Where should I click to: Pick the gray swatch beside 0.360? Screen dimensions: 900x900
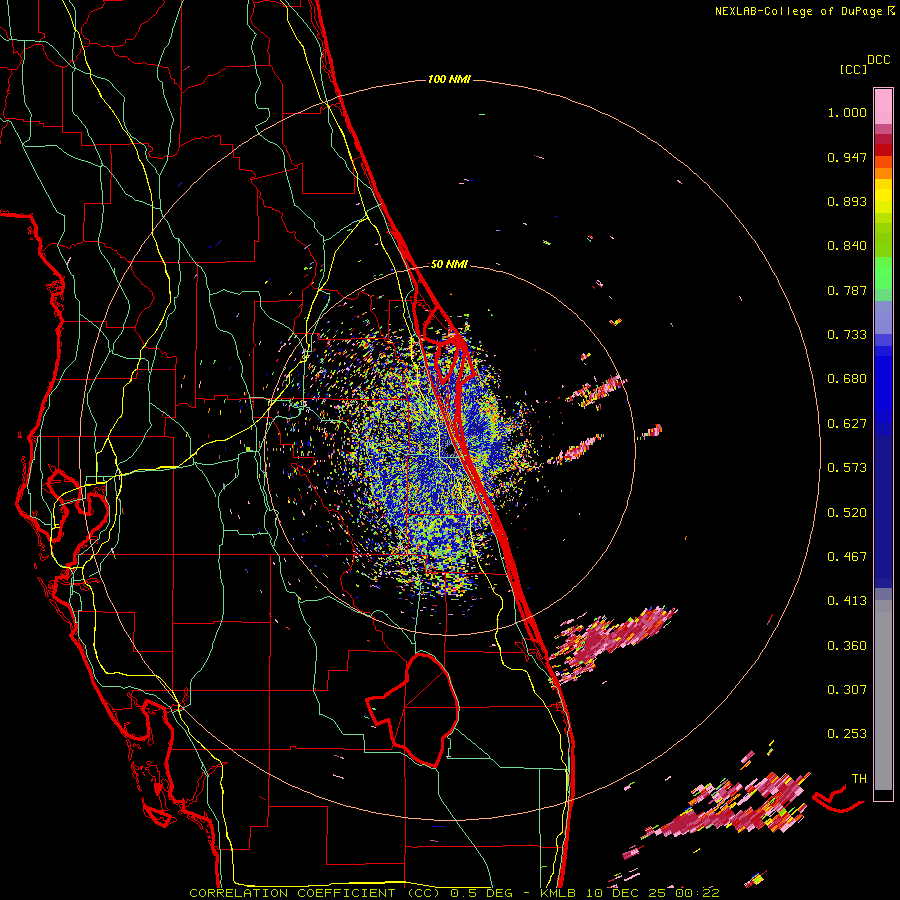tap(883, 695)
